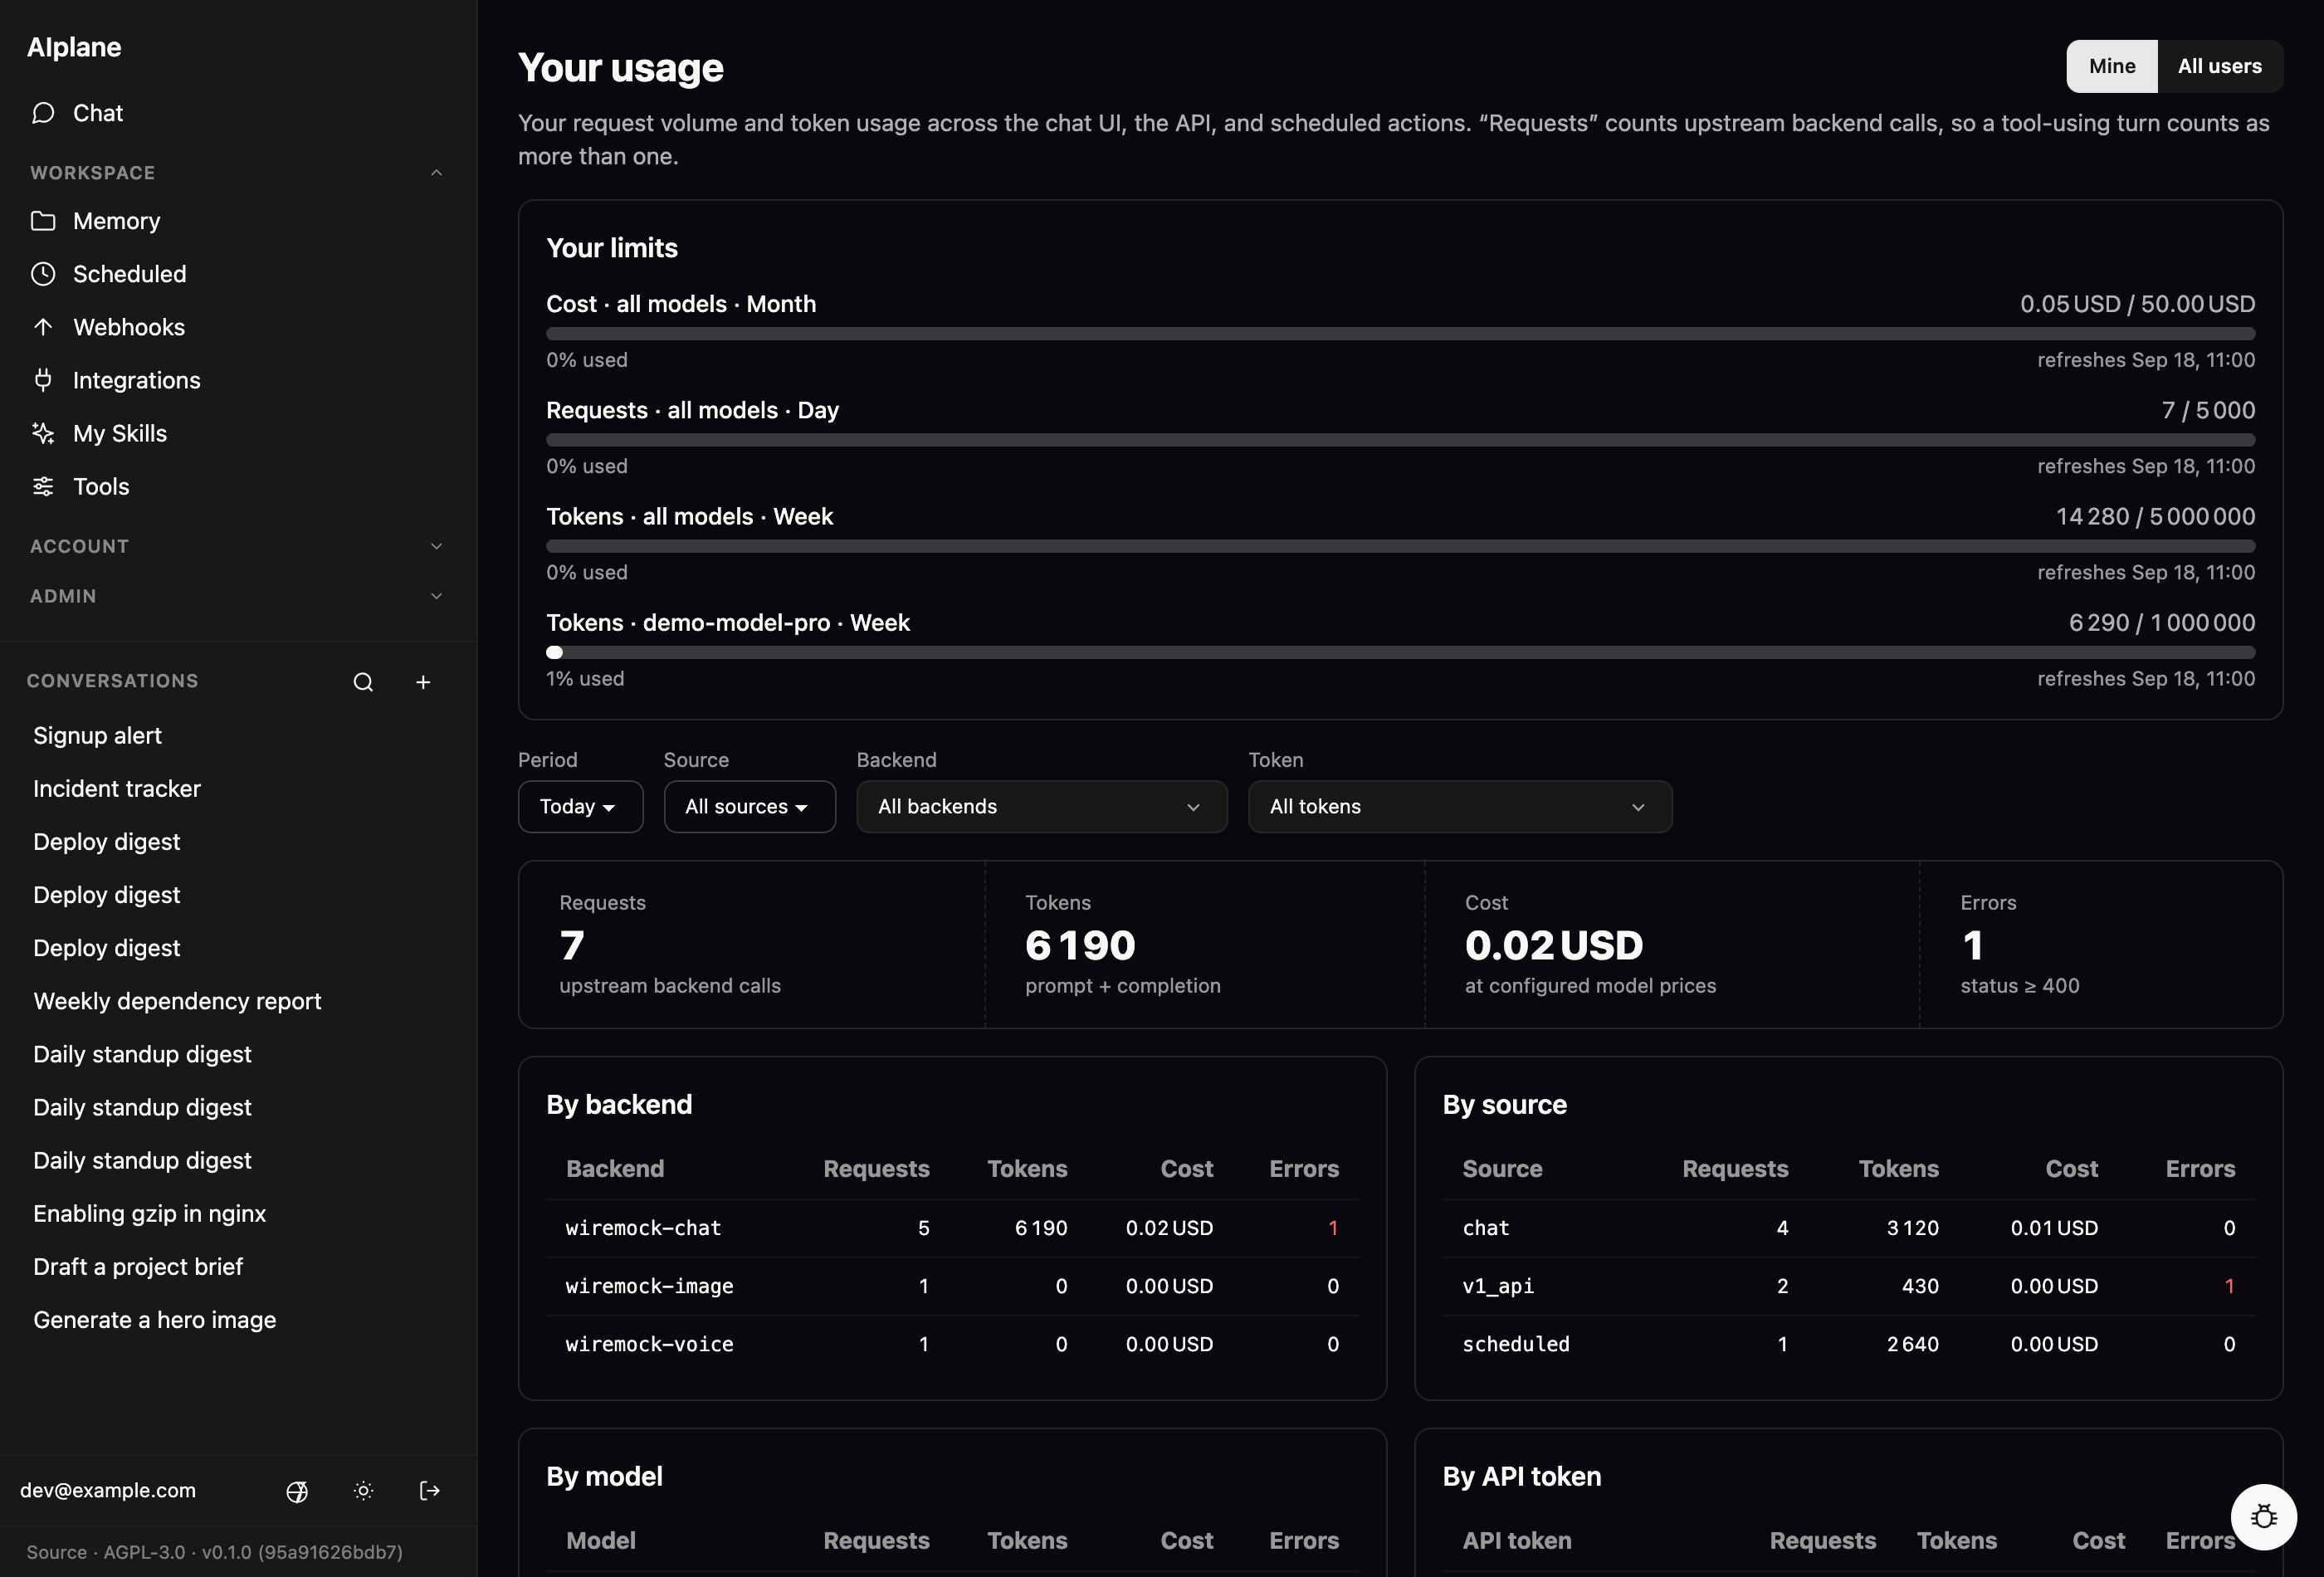Click the Alplane logo title
Screen dimensions: 2324x1577
pos(74,47)
